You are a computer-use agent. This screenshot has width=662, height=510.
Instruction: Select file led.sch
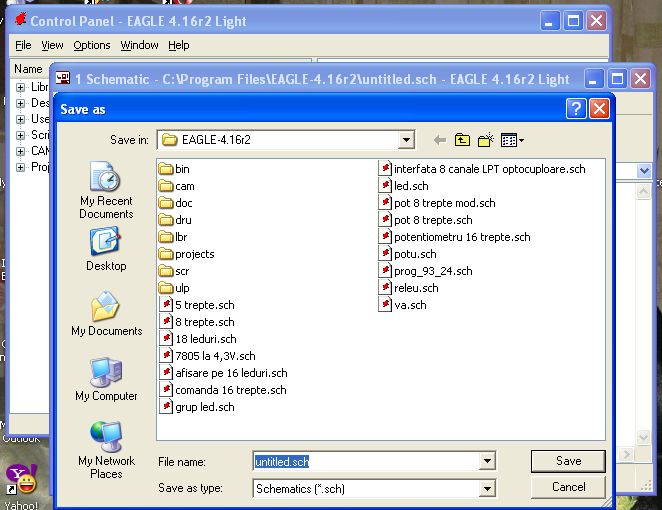[404, 186]
